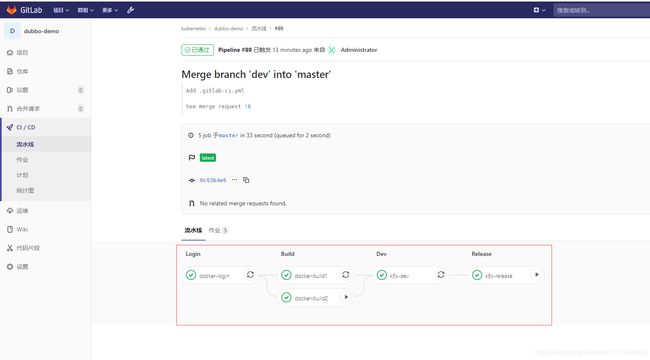The image size is (650, 360).
Task: Switch to Jobs (作业) 5 tab
Action: pos(218,230)
